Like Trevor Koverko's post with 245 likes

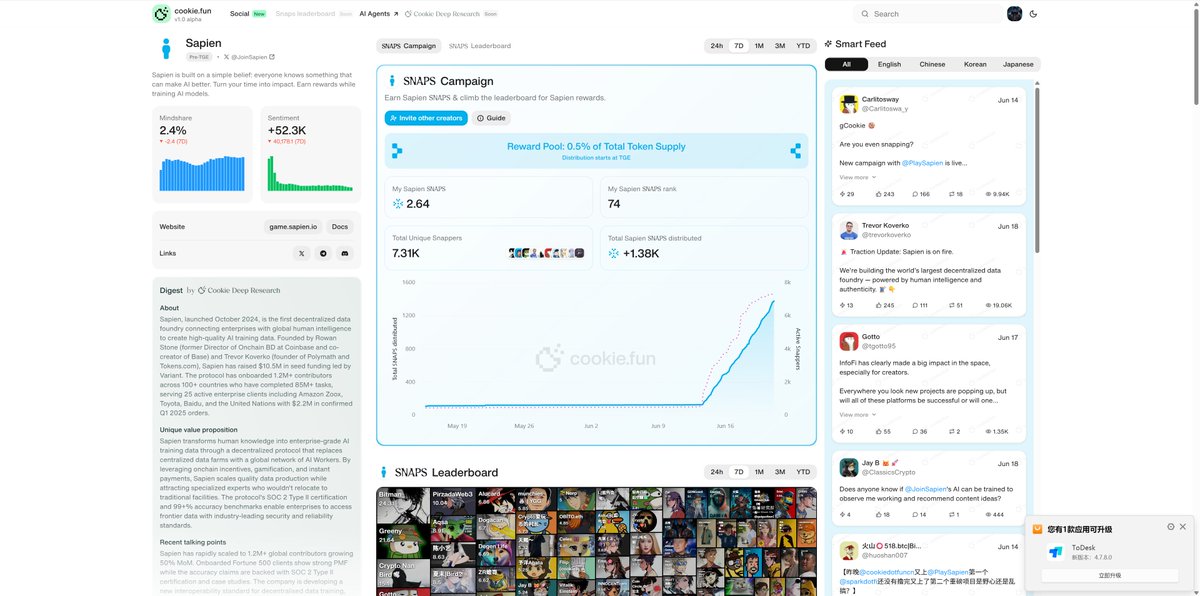coord(884,305)
